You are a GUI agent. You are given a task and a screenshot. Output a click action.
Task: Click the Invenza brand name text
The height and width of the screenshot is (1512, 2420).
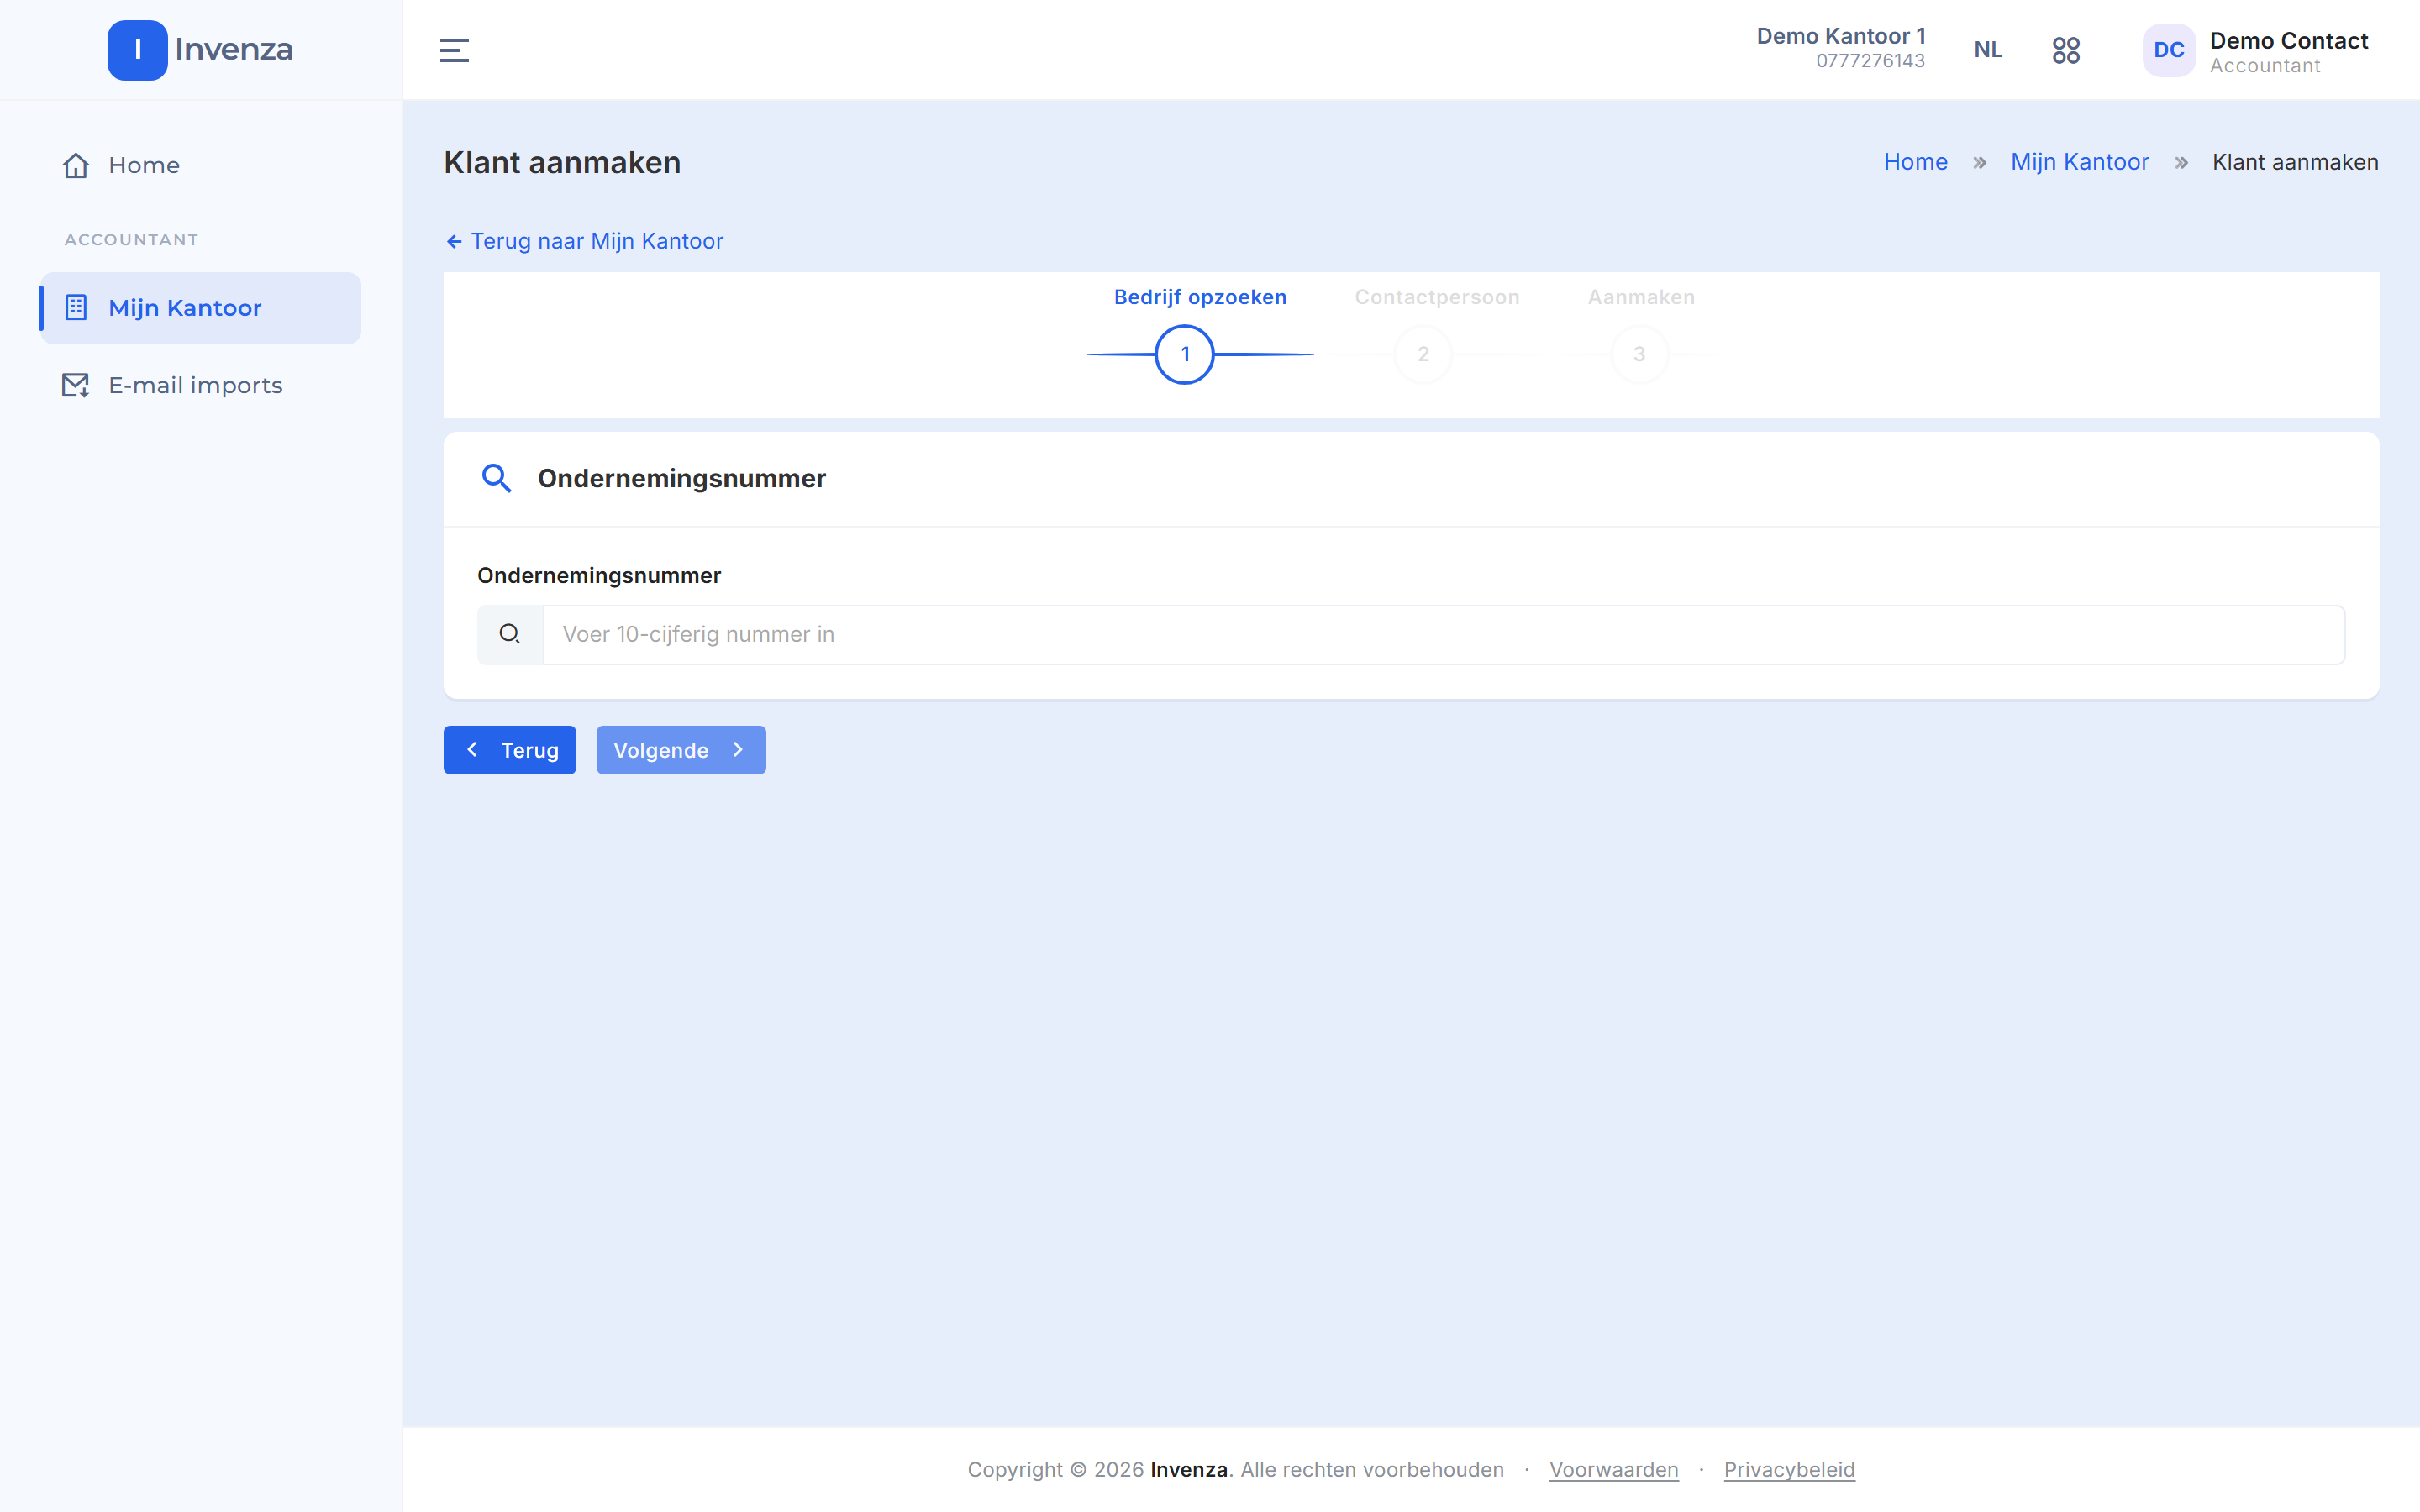234,49
